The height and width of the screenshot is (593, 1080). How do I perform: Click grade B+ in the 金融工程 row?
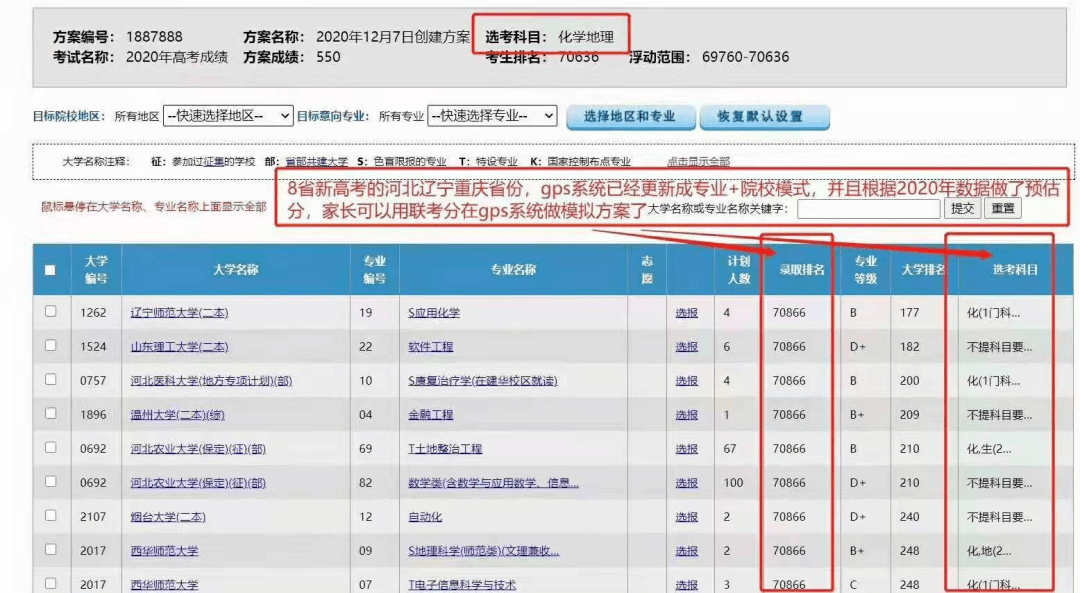point(857,415)
